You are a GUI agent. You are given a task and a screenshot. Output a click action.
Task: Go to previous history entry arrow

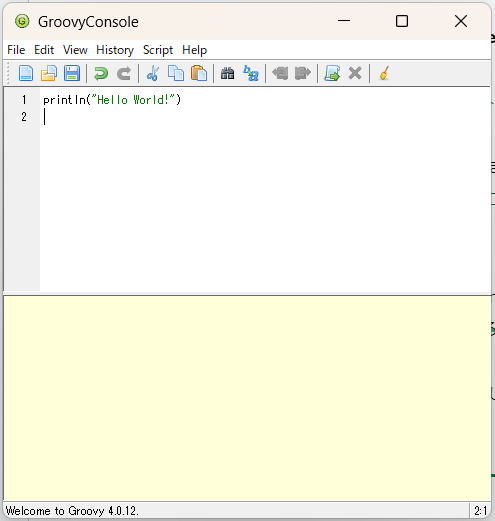click(280, 73)
